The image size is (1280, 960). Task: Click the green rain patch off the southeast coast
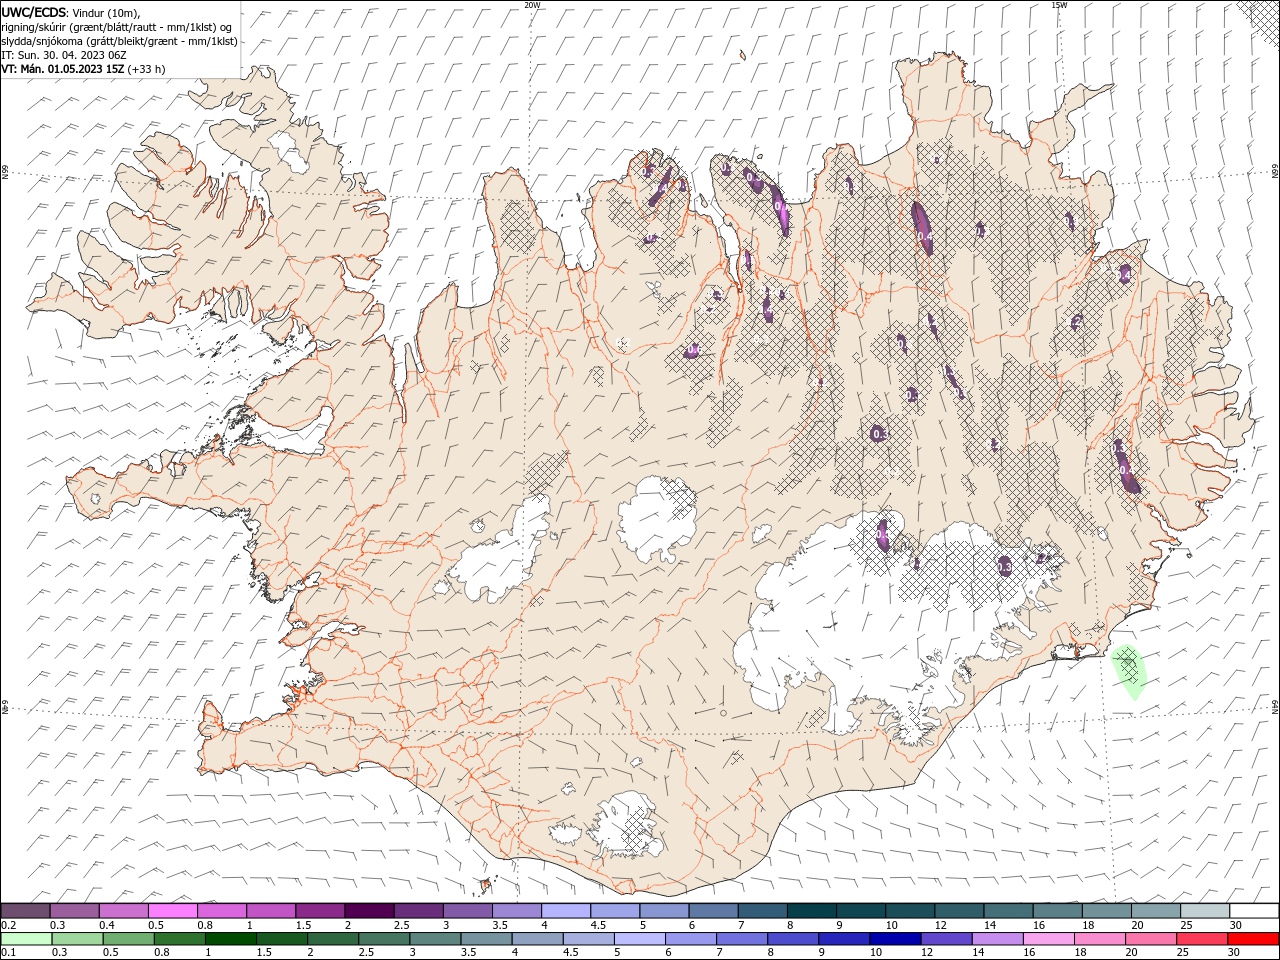(x=1129, y=671)
